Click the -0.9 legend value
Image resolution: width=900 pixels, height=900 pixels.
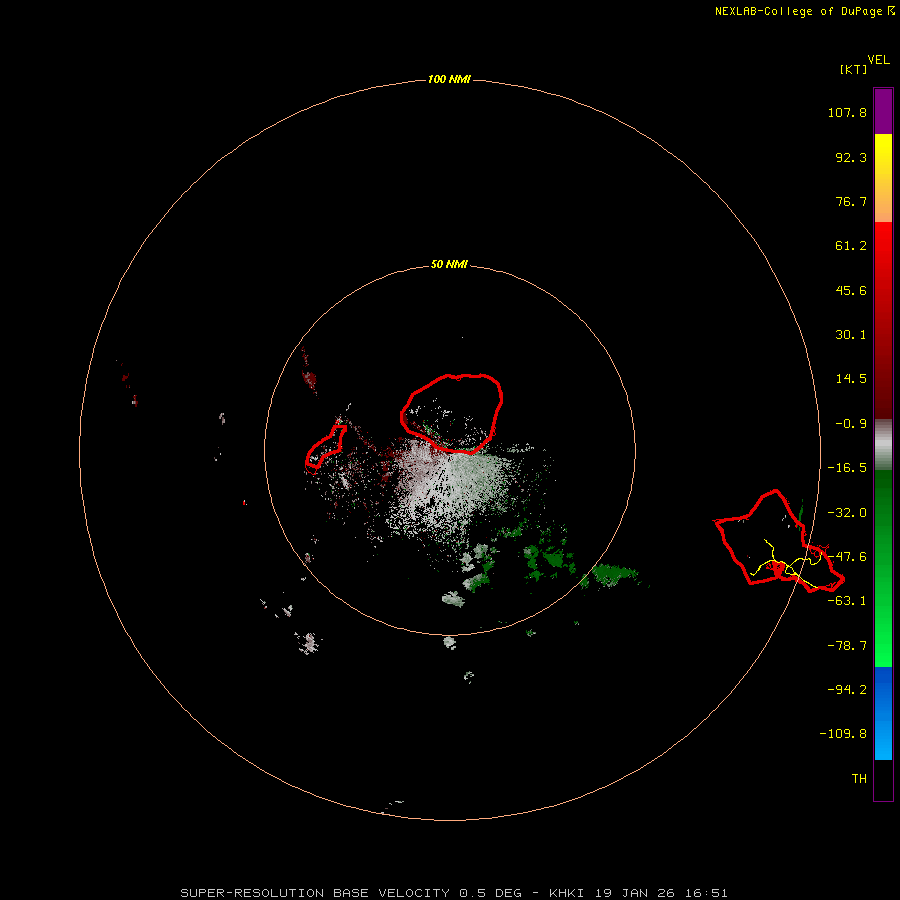coord(851,424)
